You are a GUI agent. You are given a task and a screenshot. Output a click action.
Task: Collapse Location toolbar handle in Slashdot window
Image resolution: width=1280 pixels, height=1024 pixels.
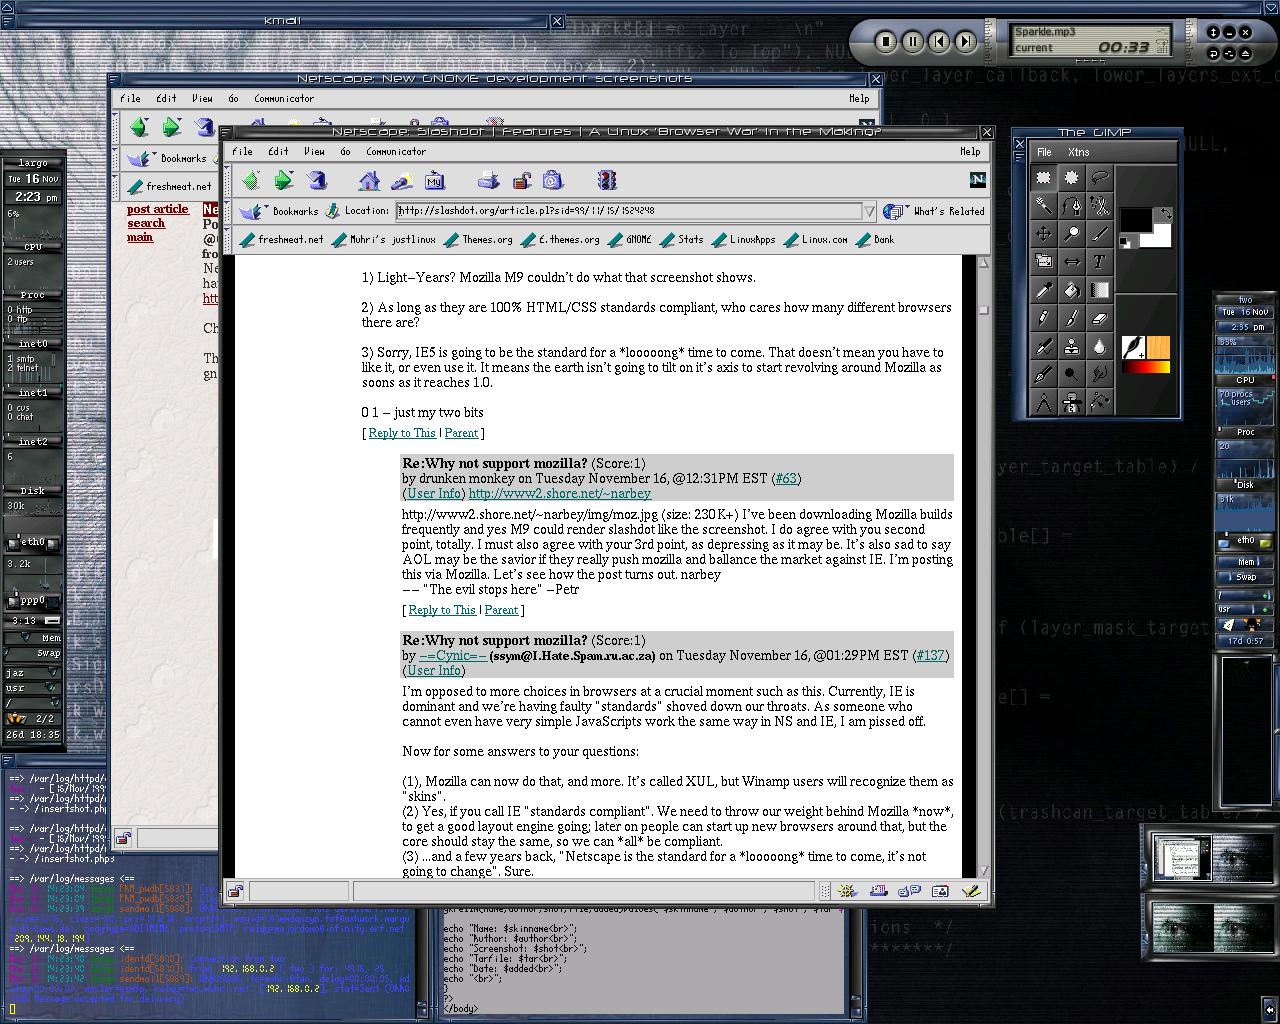[x=229, y=211]
